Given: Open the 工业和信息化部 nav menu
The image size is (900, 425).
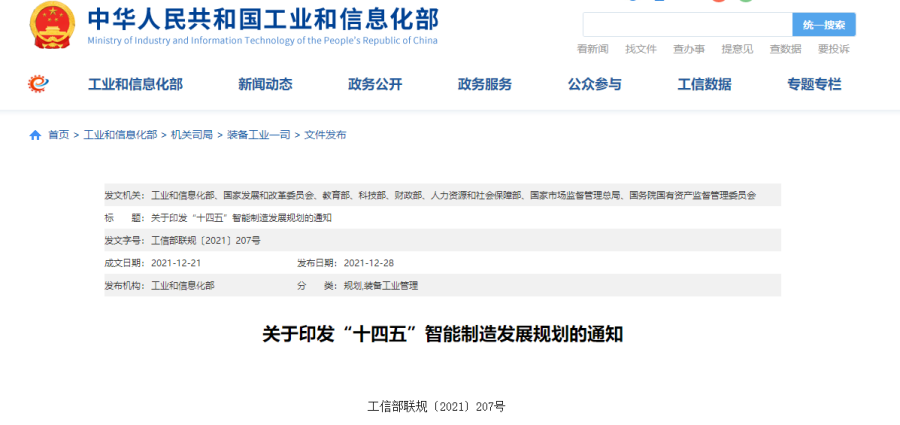Looking at the screenshot, I should tap(135, 84).
